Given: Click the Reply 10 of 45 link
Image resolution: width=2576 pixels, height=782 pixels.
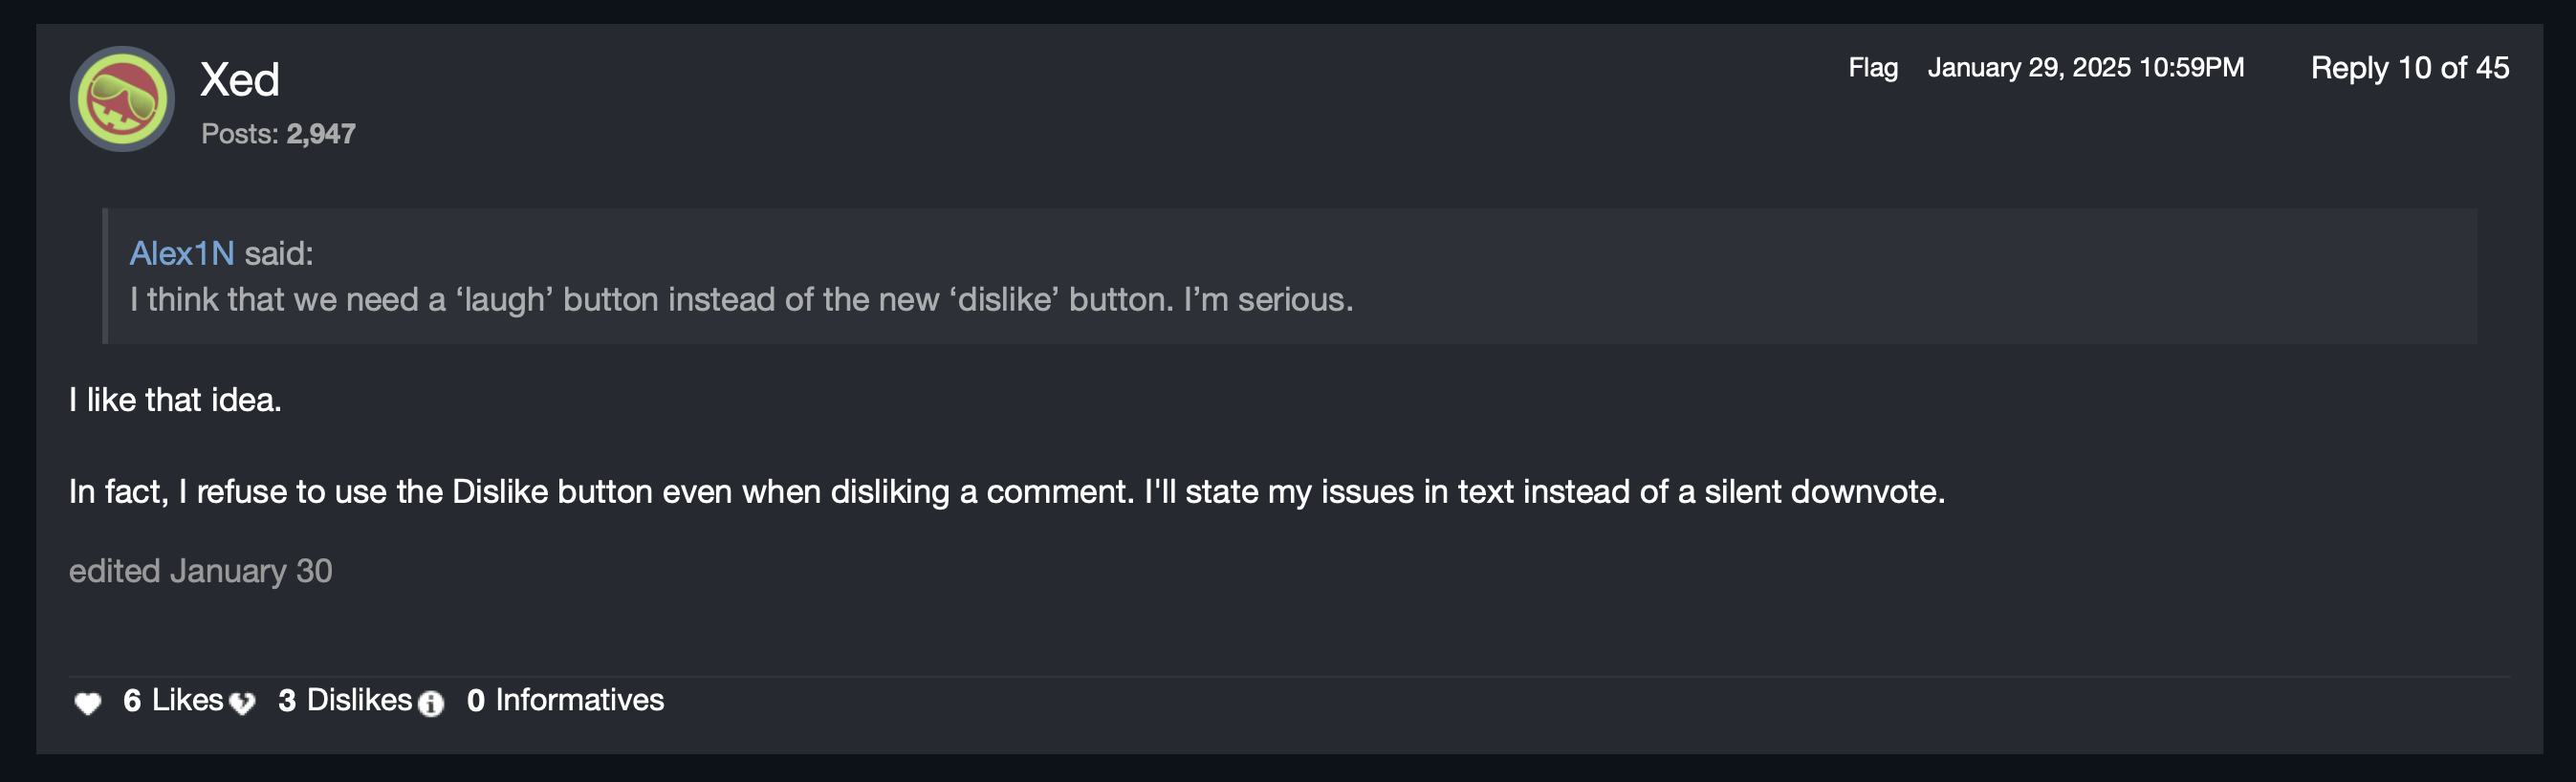Looking at the screenshot, I should (x=2409, y=68).
